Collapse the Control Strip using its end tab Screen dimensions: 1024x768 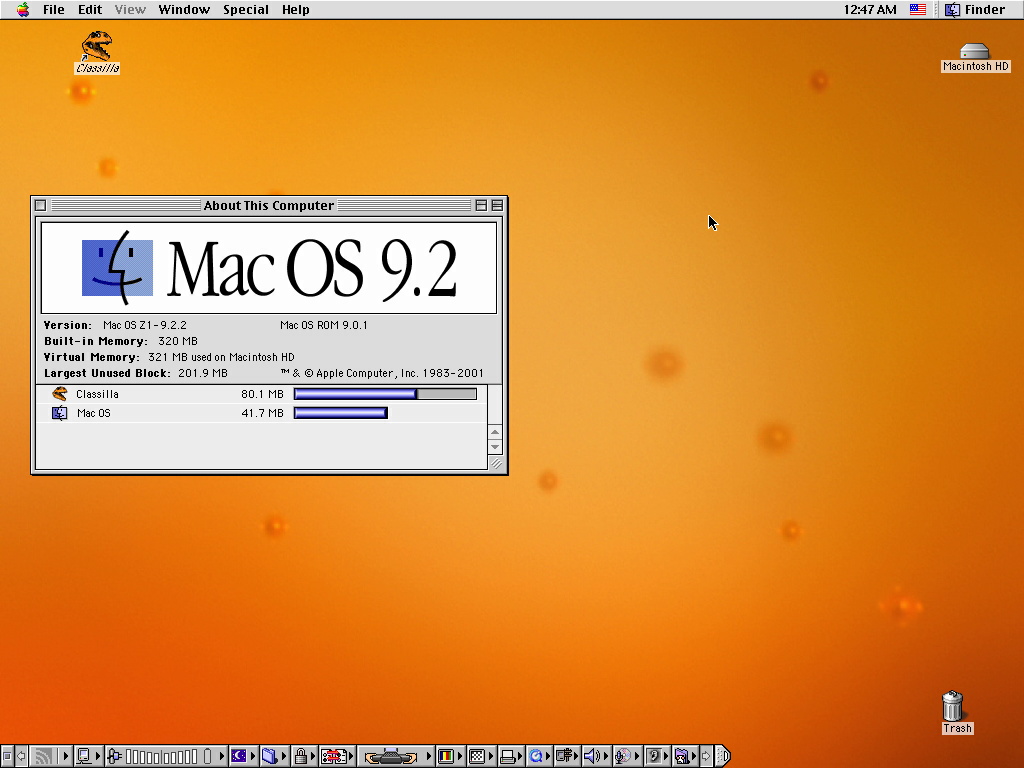coord(723,756)
